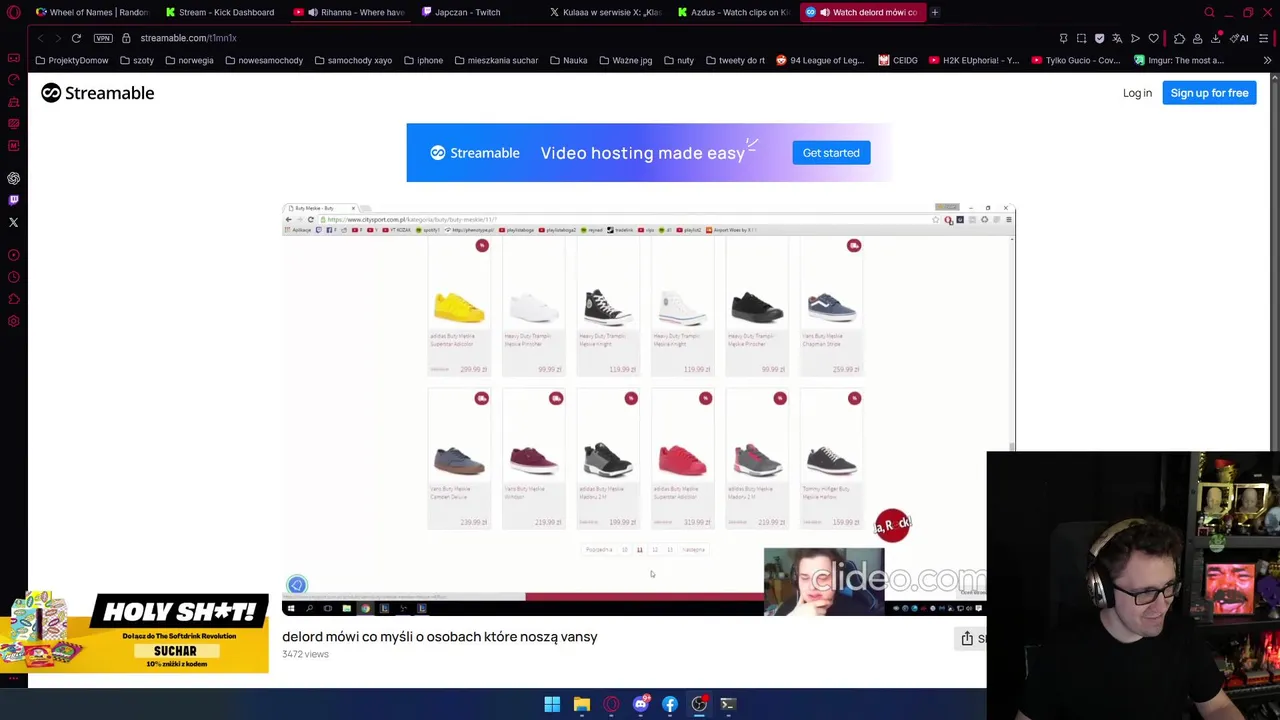Screen dimensions: 1280x720
Task: Switch to Rihanna YouTube tab
Action: tap(349, 12)
